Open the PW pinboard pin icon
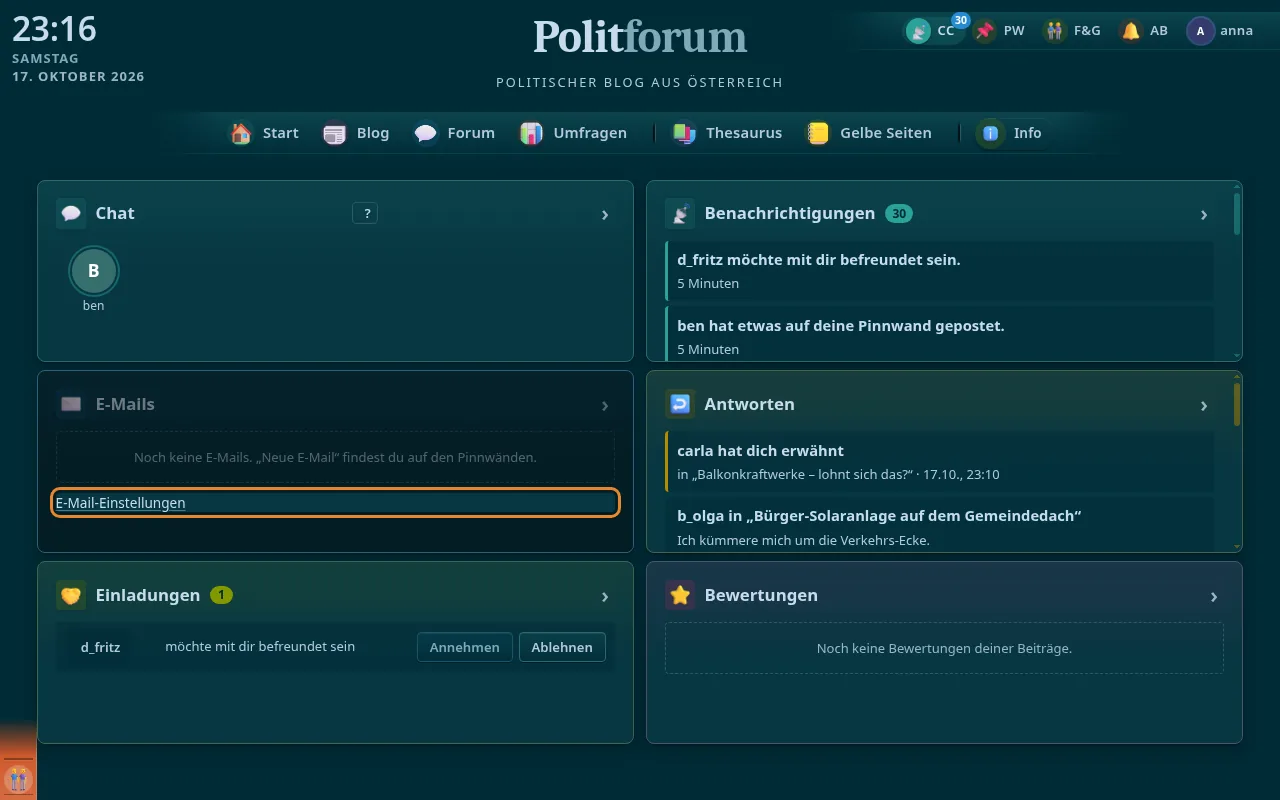The width and height of the screenshot is (1280, 800). coord(986,31)
